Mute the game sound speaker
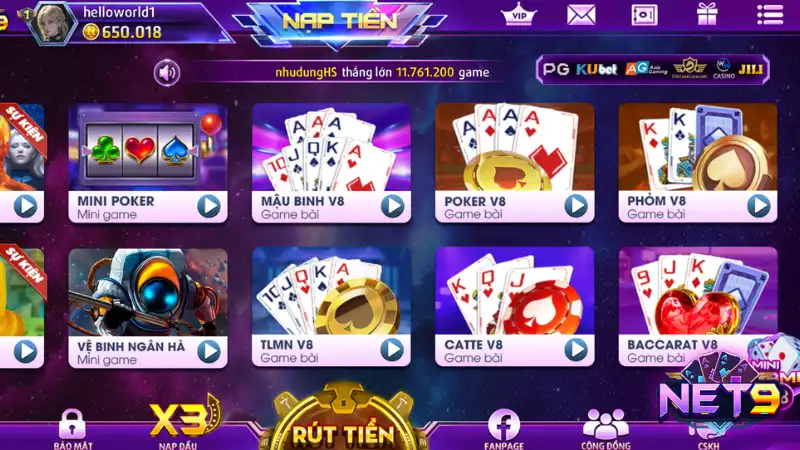The image size is (800, 450). tap(167, 73)
